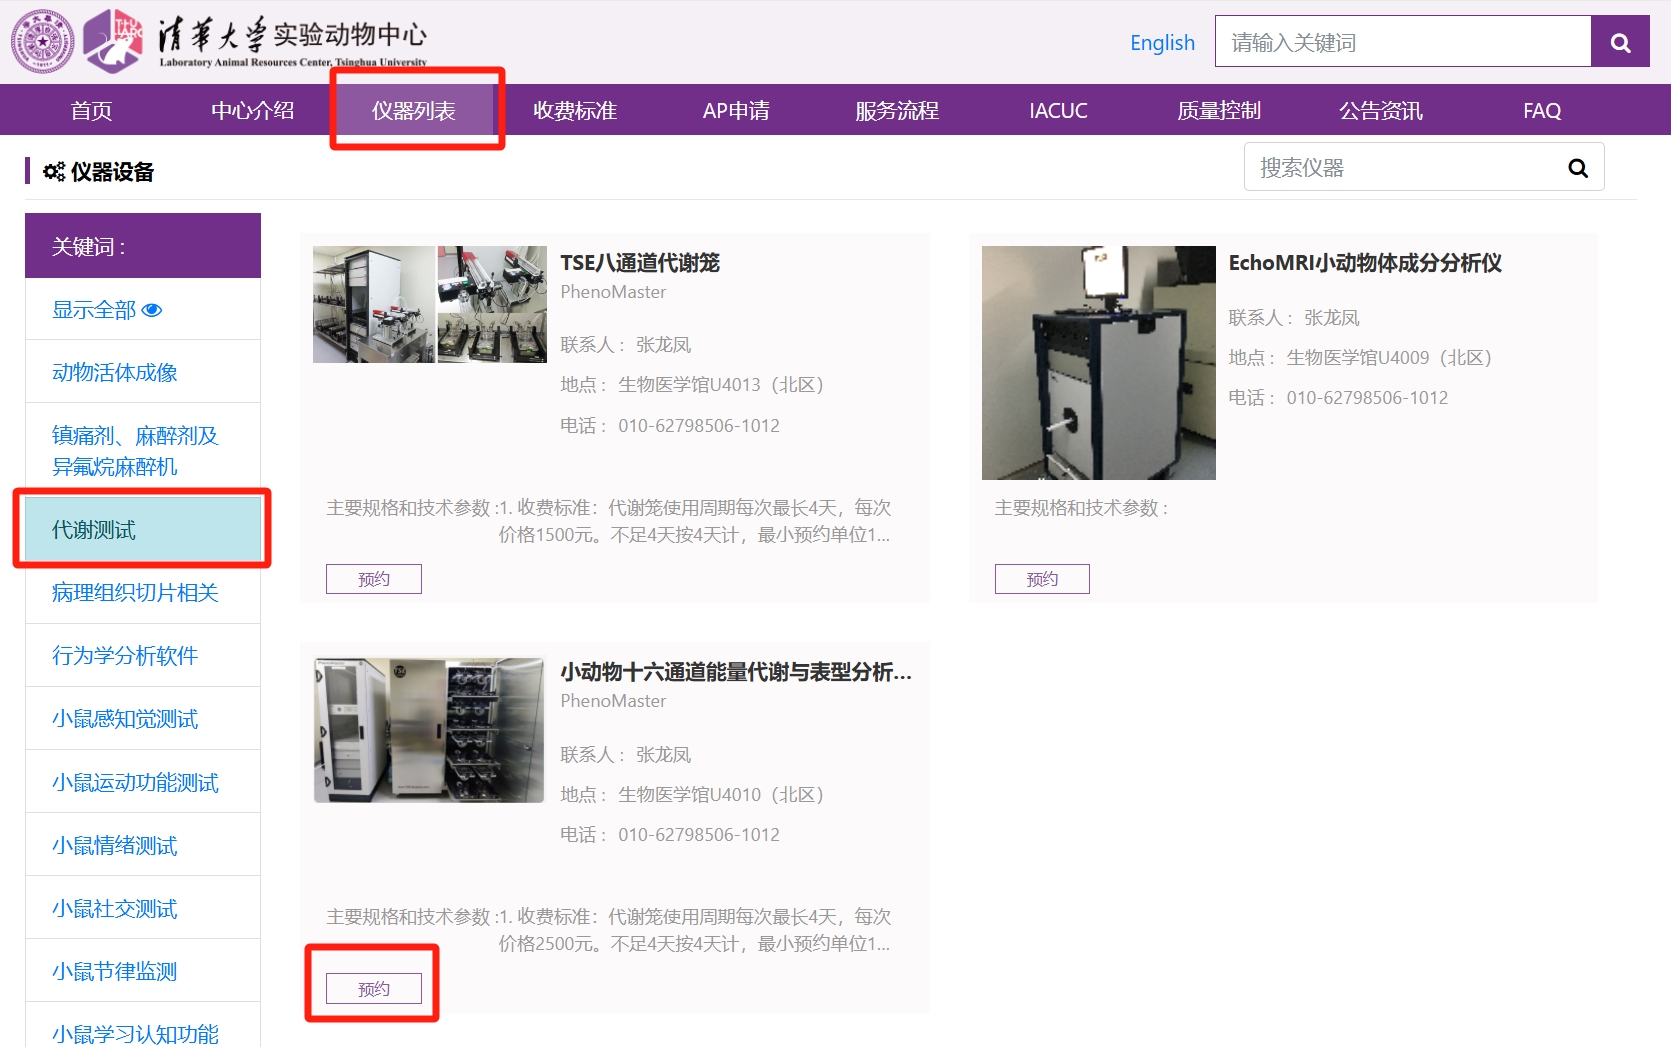Select the 代谢测试 keyword filter
This screenshot has height=1047, width=1671.
pyautogui.click(x=94, y=530)
